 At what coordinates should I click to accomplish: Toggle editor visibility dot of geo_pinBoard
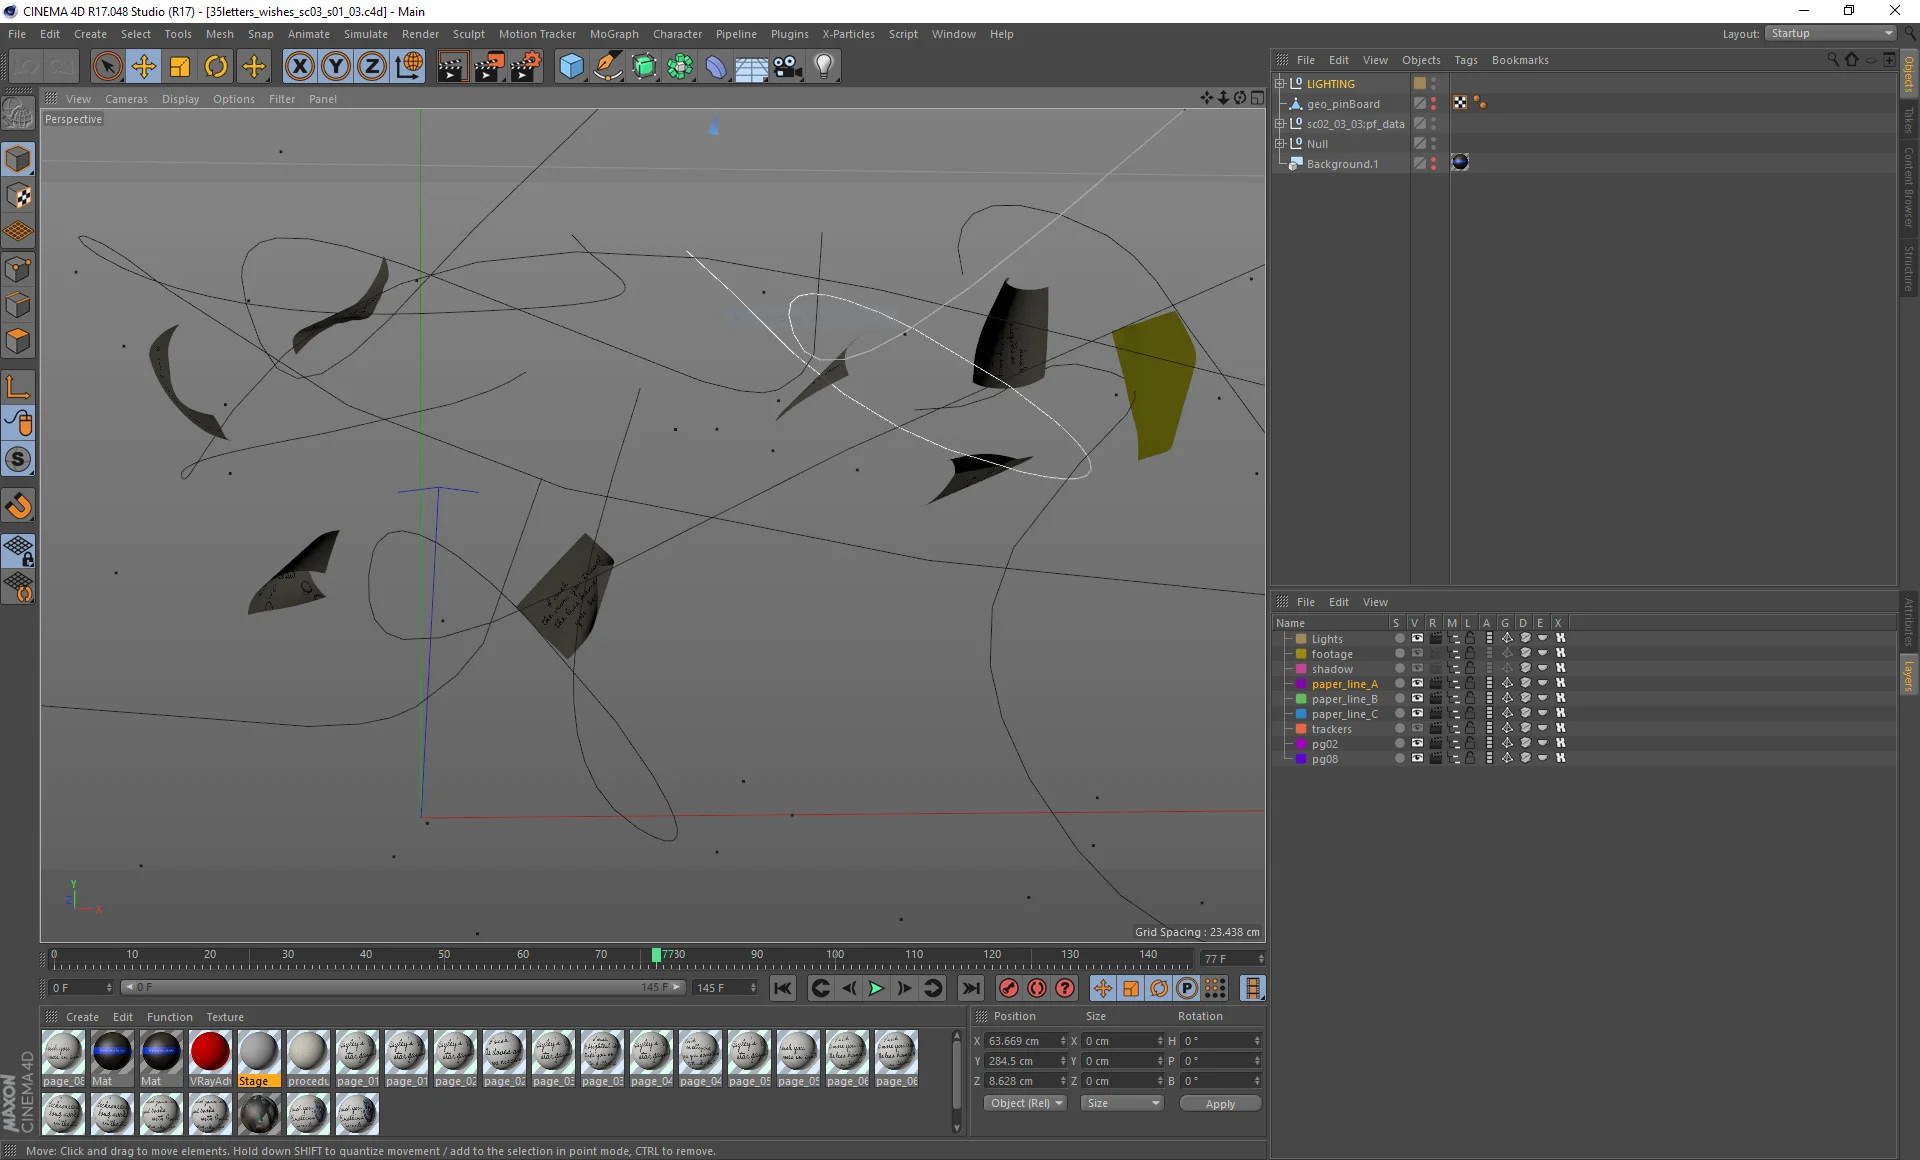[1433, 100]
